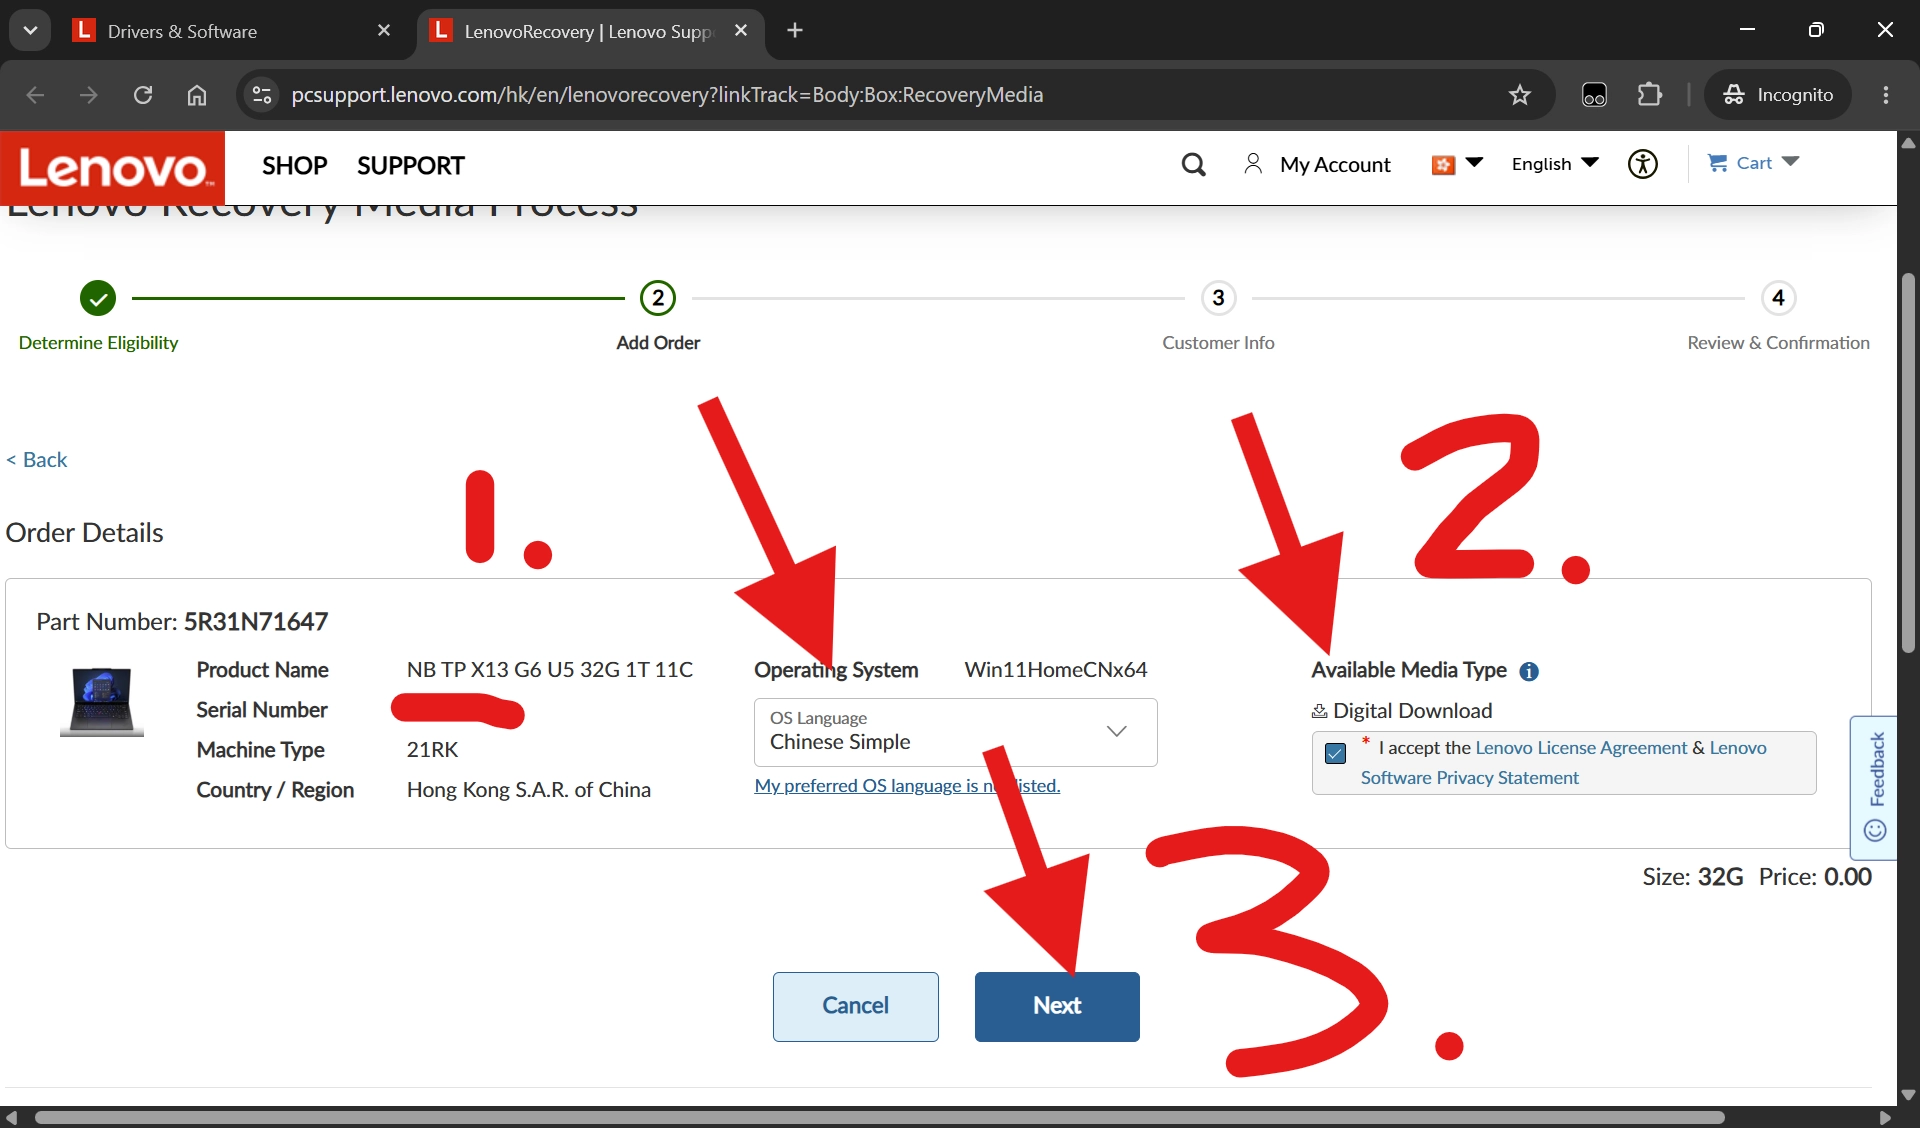Click the Incognito indicator

coord(1778,95)
